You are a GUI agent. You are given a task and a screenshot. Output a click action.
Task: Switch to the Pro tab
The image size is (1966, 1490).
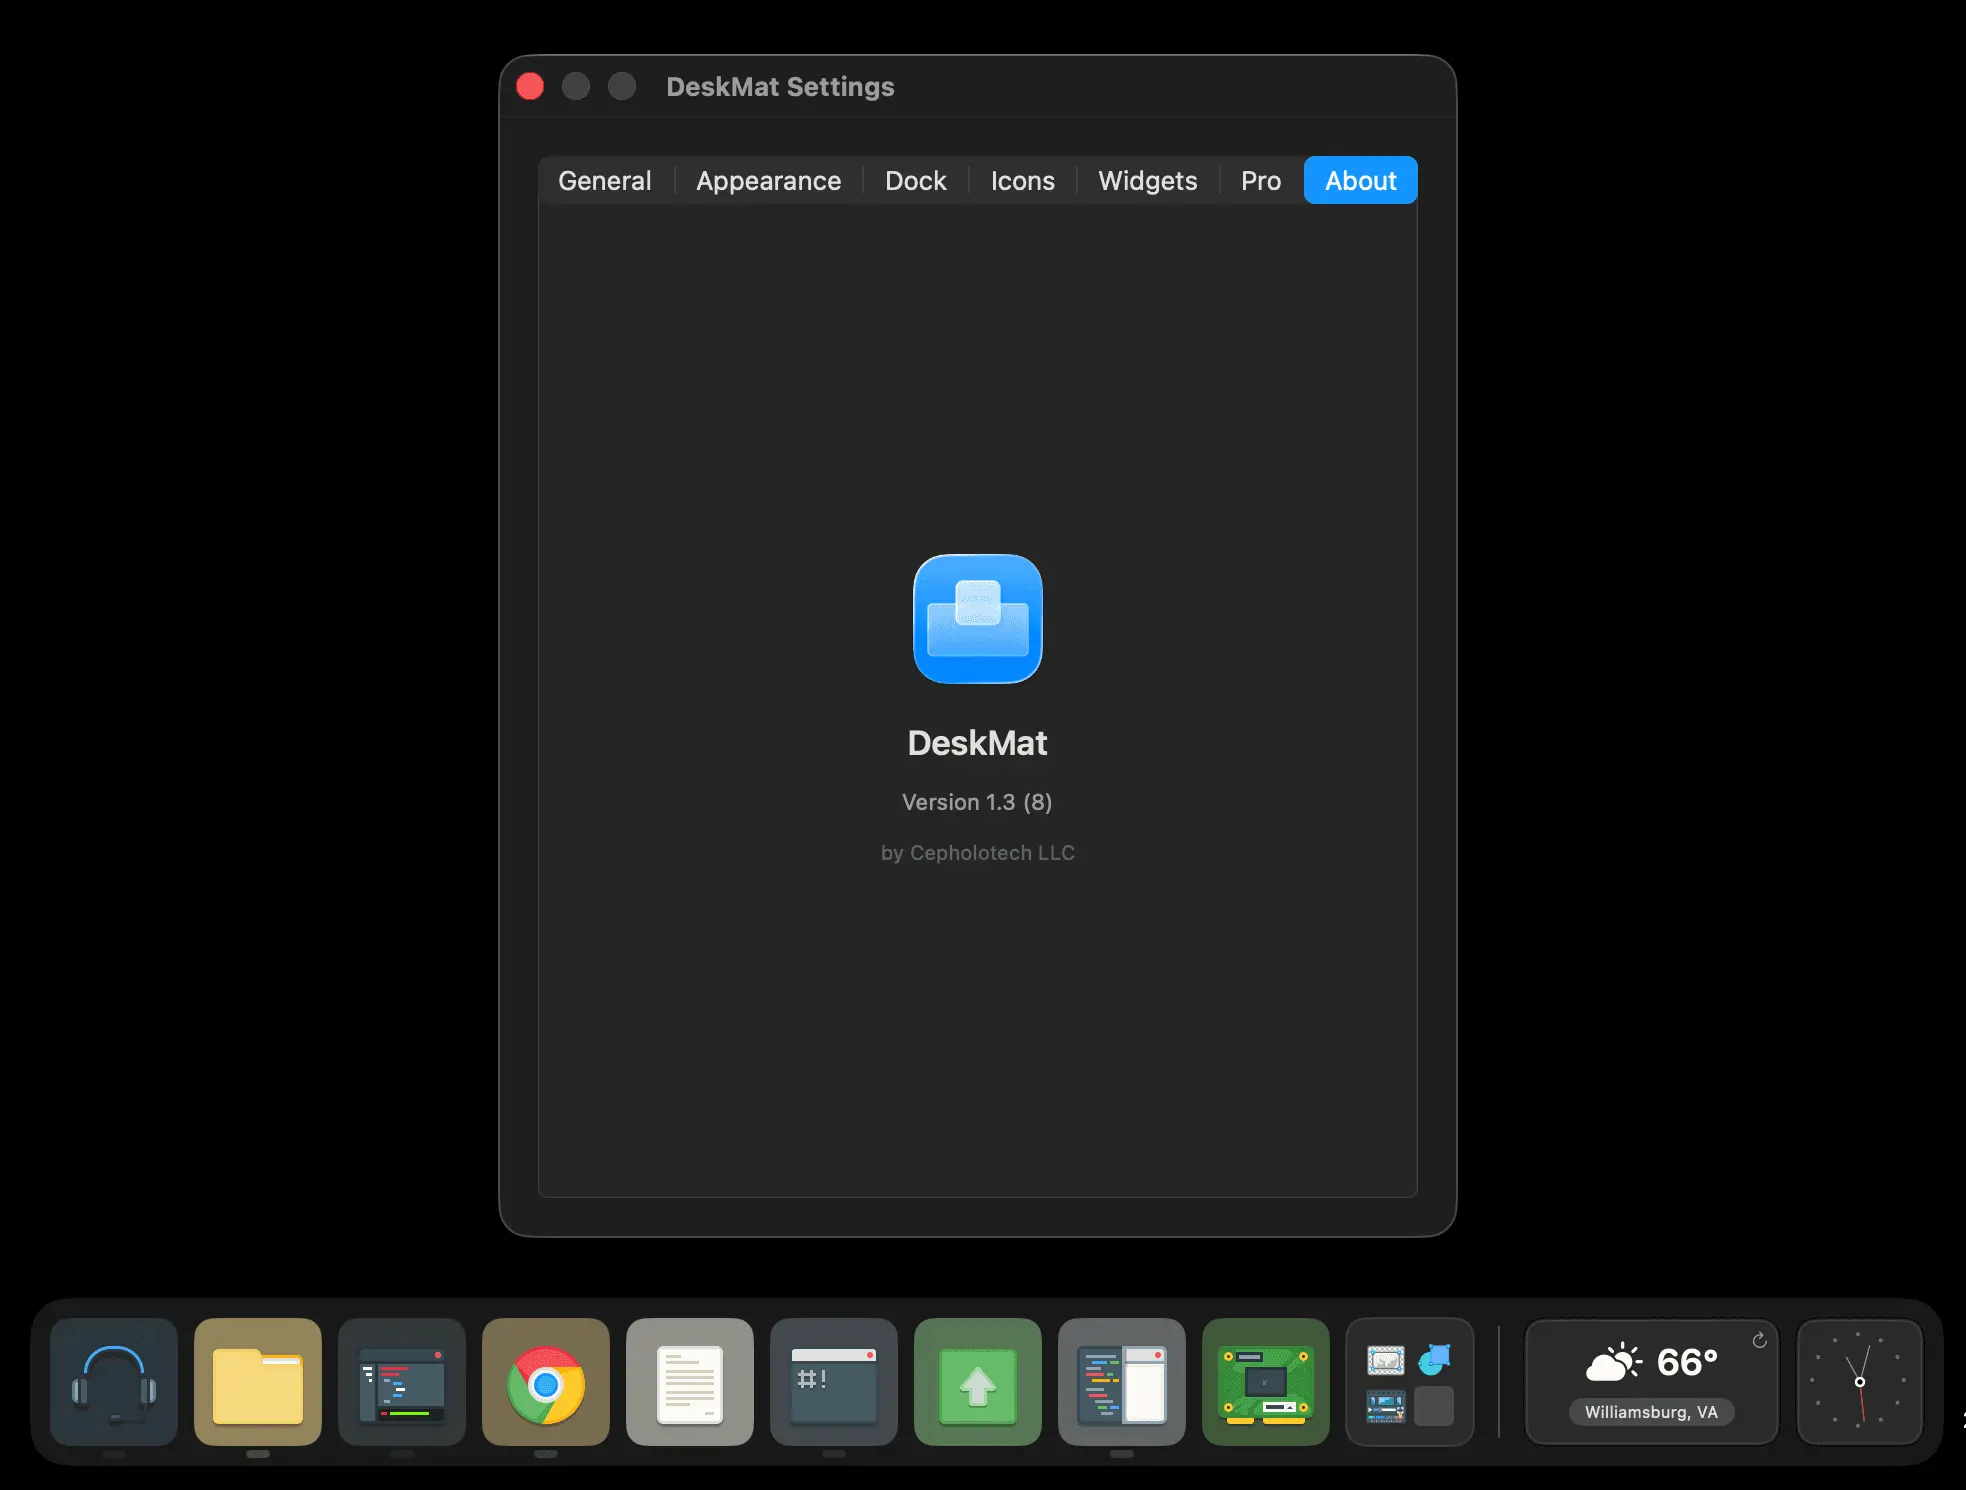1261,181
